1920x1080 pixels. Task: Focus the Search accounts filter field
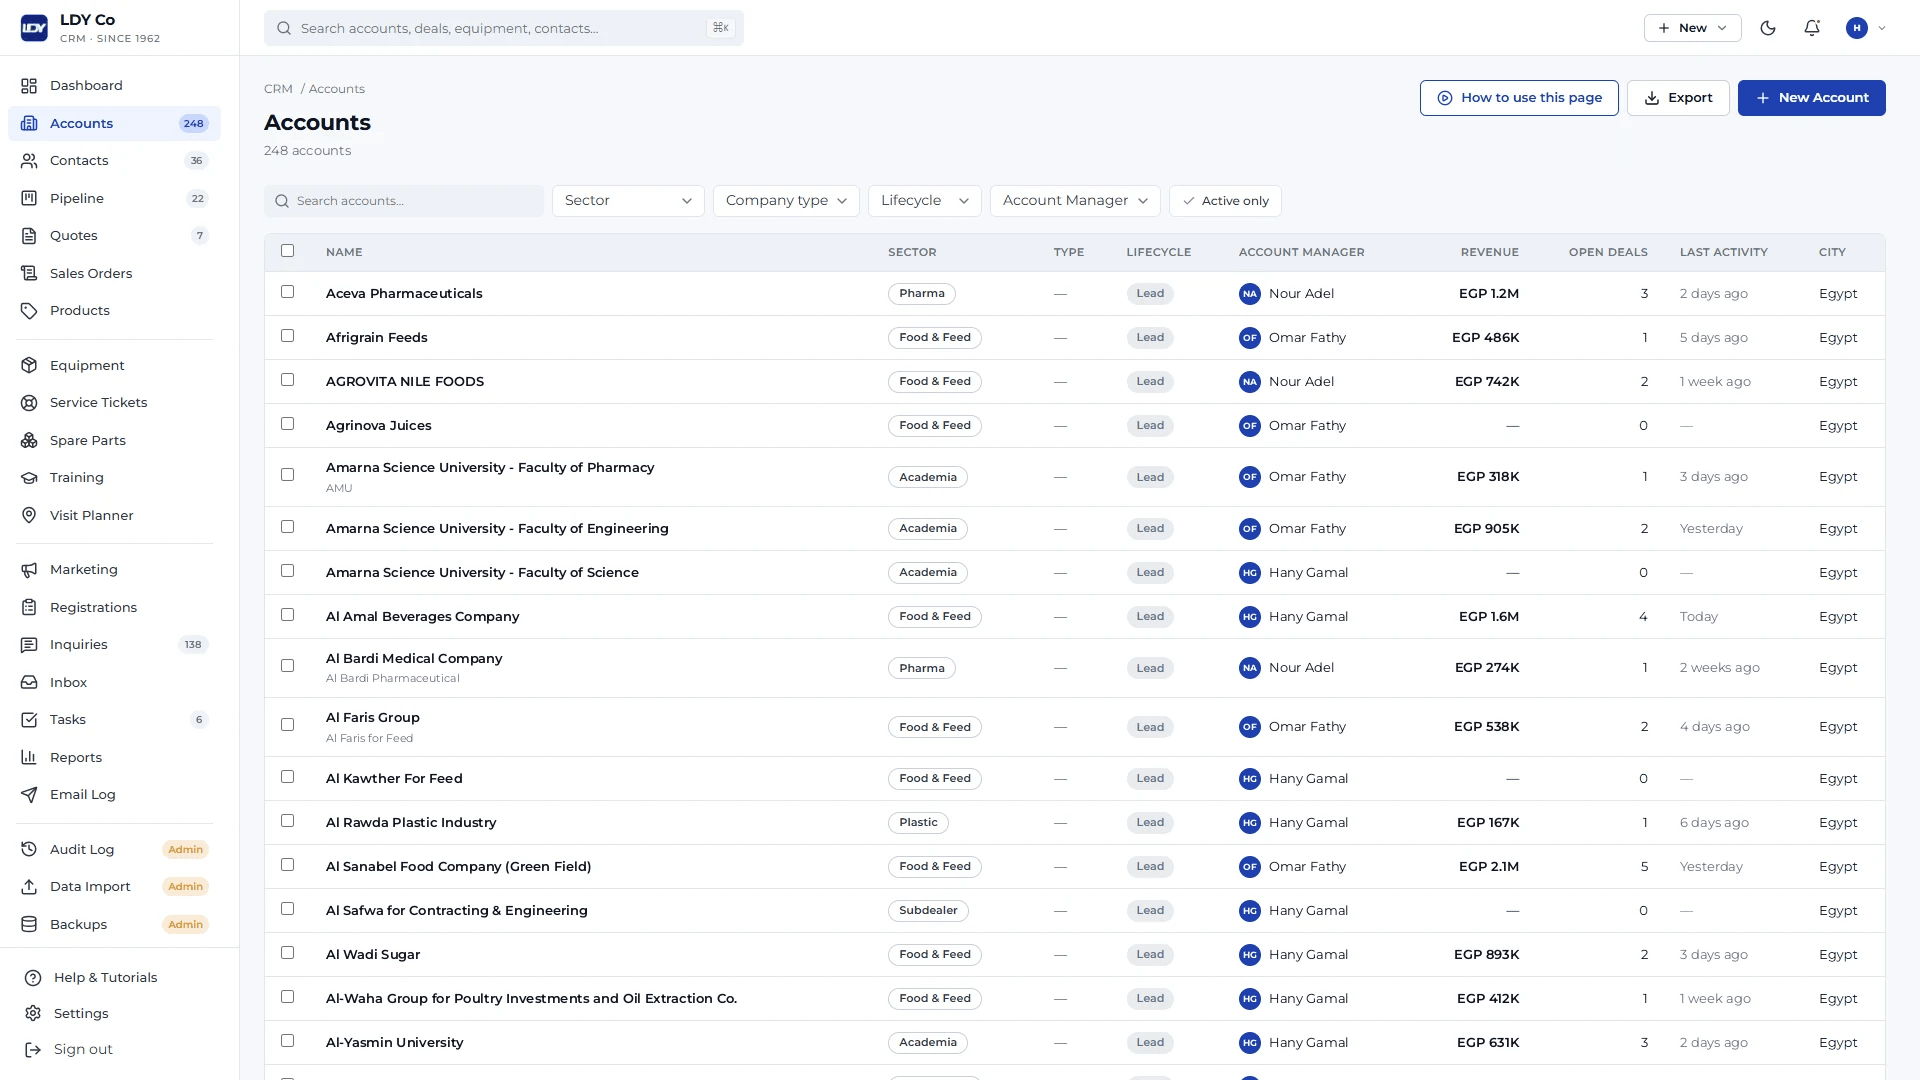click(x=404, y=201)
